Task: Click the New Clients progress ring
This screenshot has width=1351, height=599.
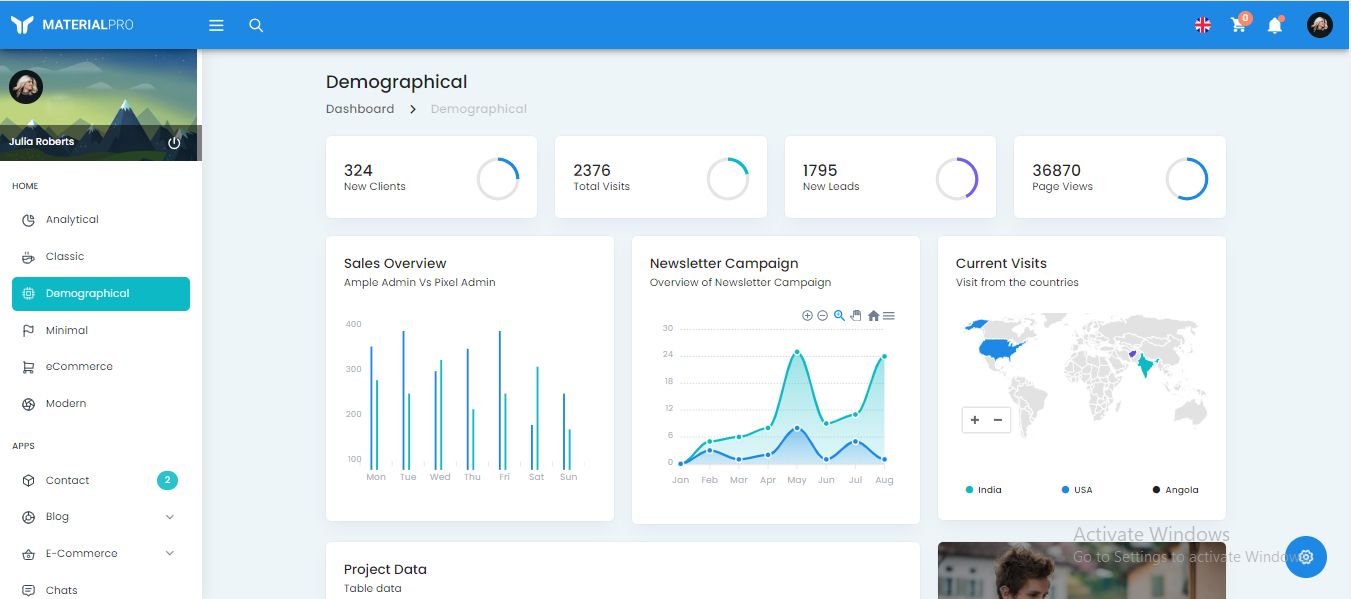Action: tap(498, 179)
